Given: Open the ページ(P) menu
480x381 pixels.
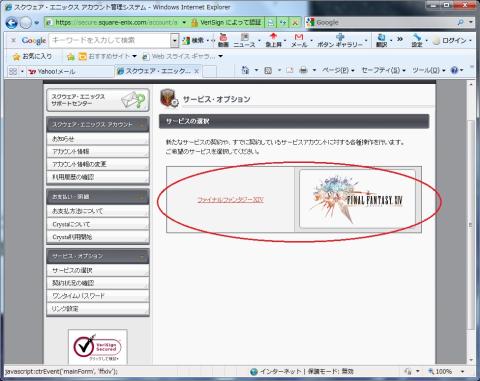Looking at the screenshot, I should pos(338,70).
